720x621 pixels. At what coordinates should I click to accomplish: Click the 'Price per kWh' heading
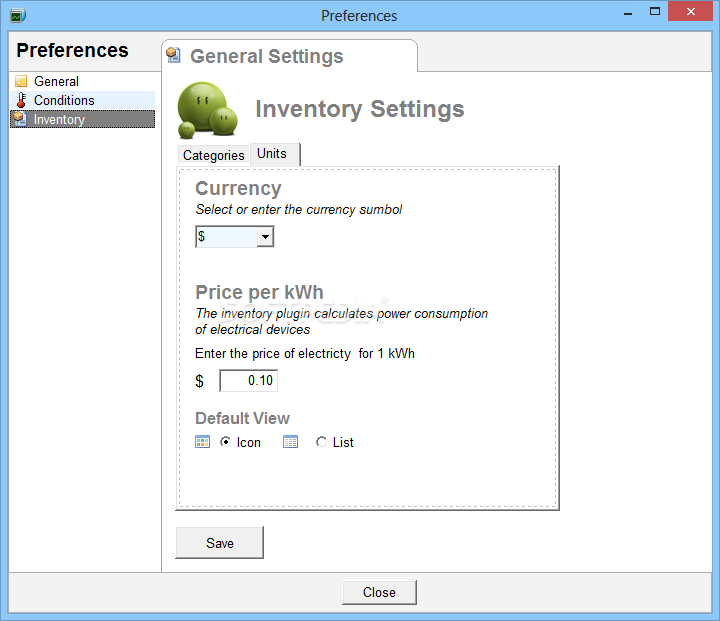click(259, 292)
